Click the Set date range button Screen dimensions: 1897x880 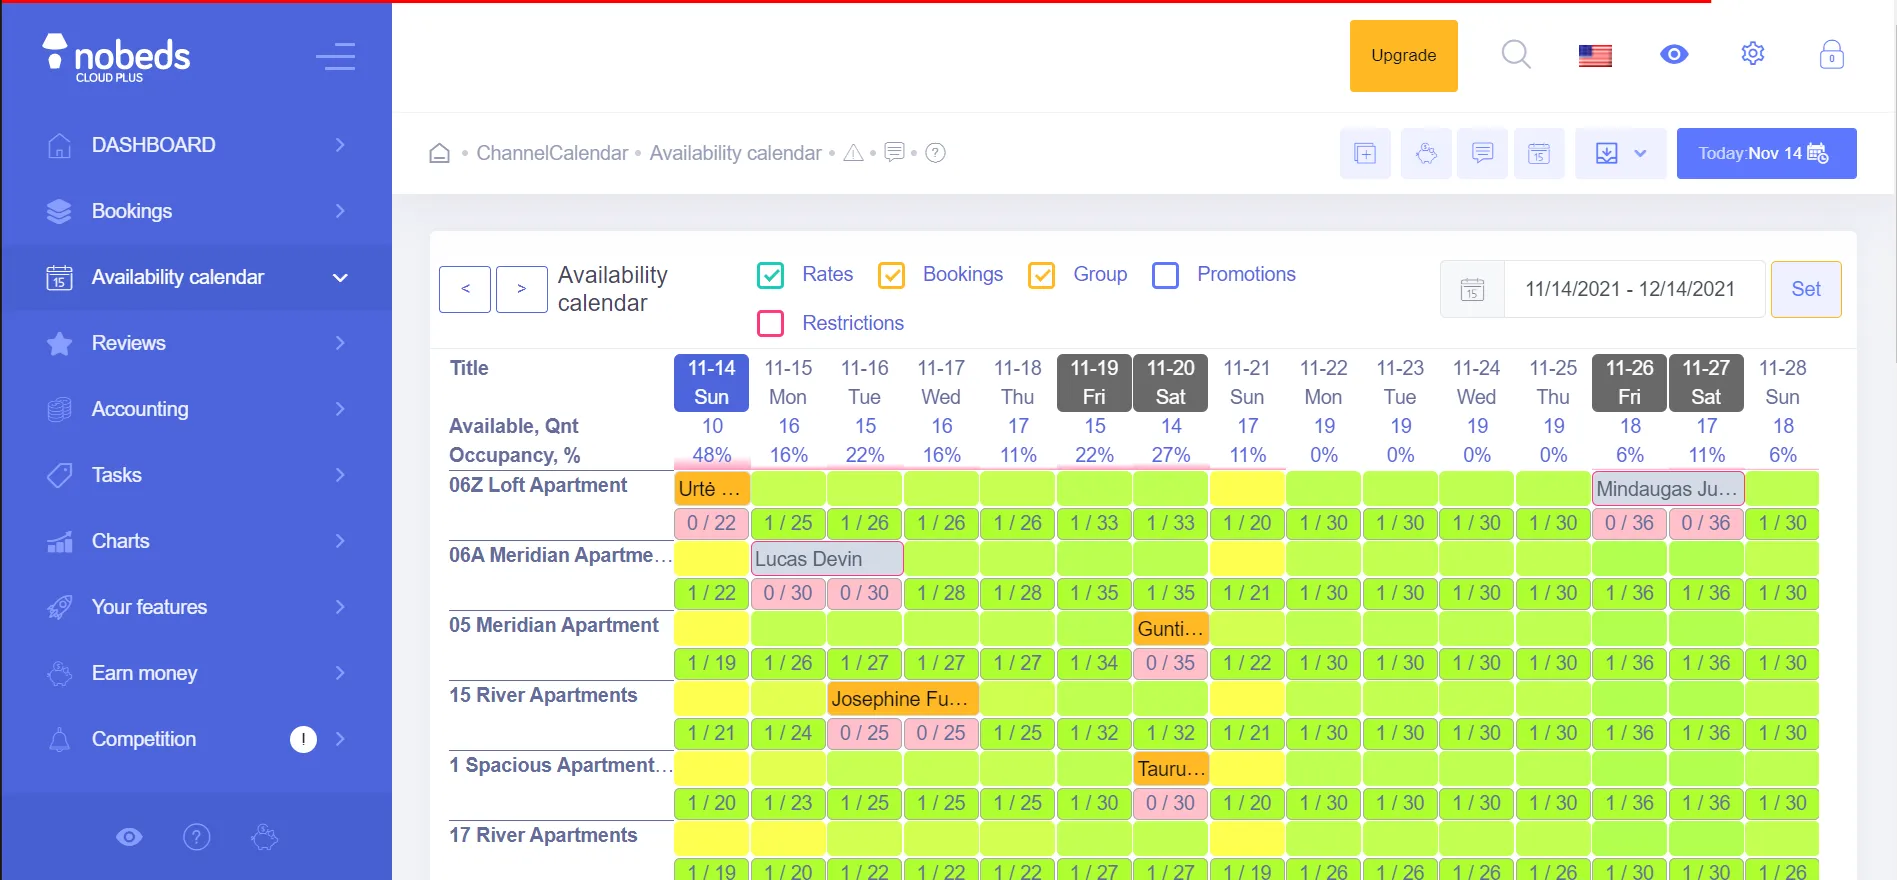[1806, 289]
